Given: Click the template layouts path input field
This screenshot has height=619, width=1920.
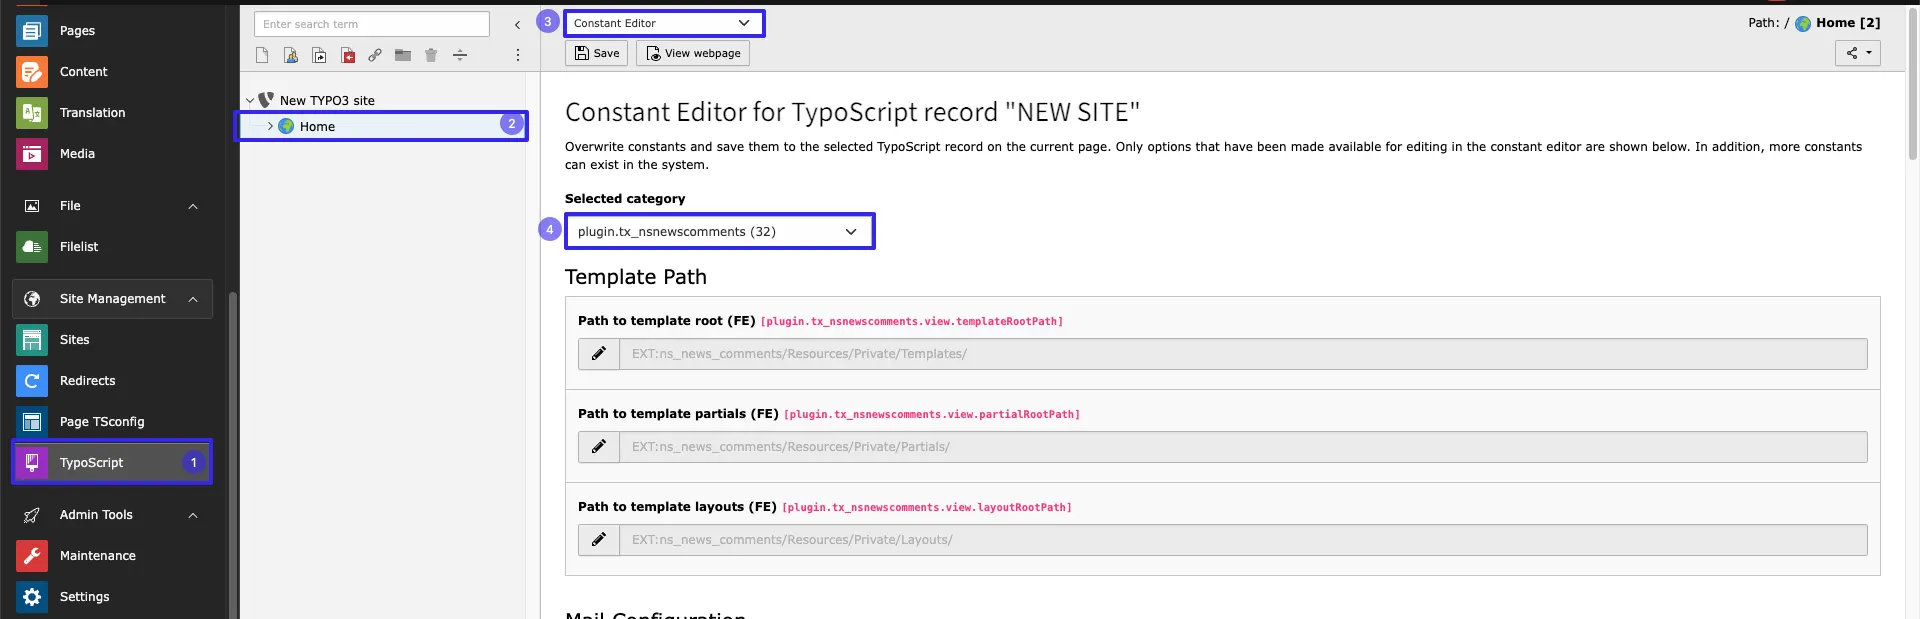Looking at the screenshot, I should coord(1243,540).
